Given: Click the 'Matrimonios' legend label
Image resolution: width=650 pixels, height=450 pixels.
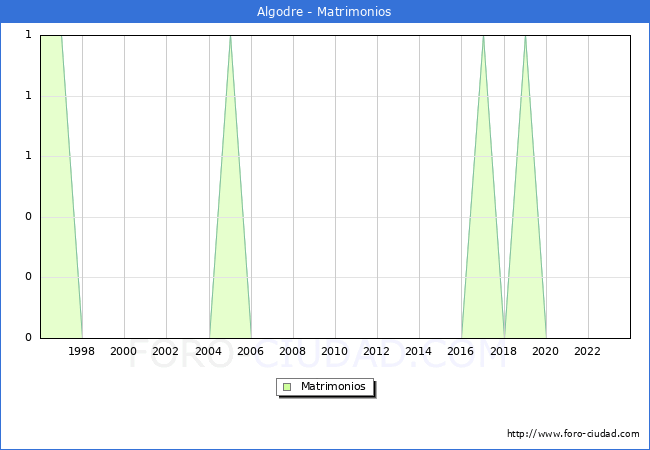Looking at the screenshot, I should (x=333, y=386).
